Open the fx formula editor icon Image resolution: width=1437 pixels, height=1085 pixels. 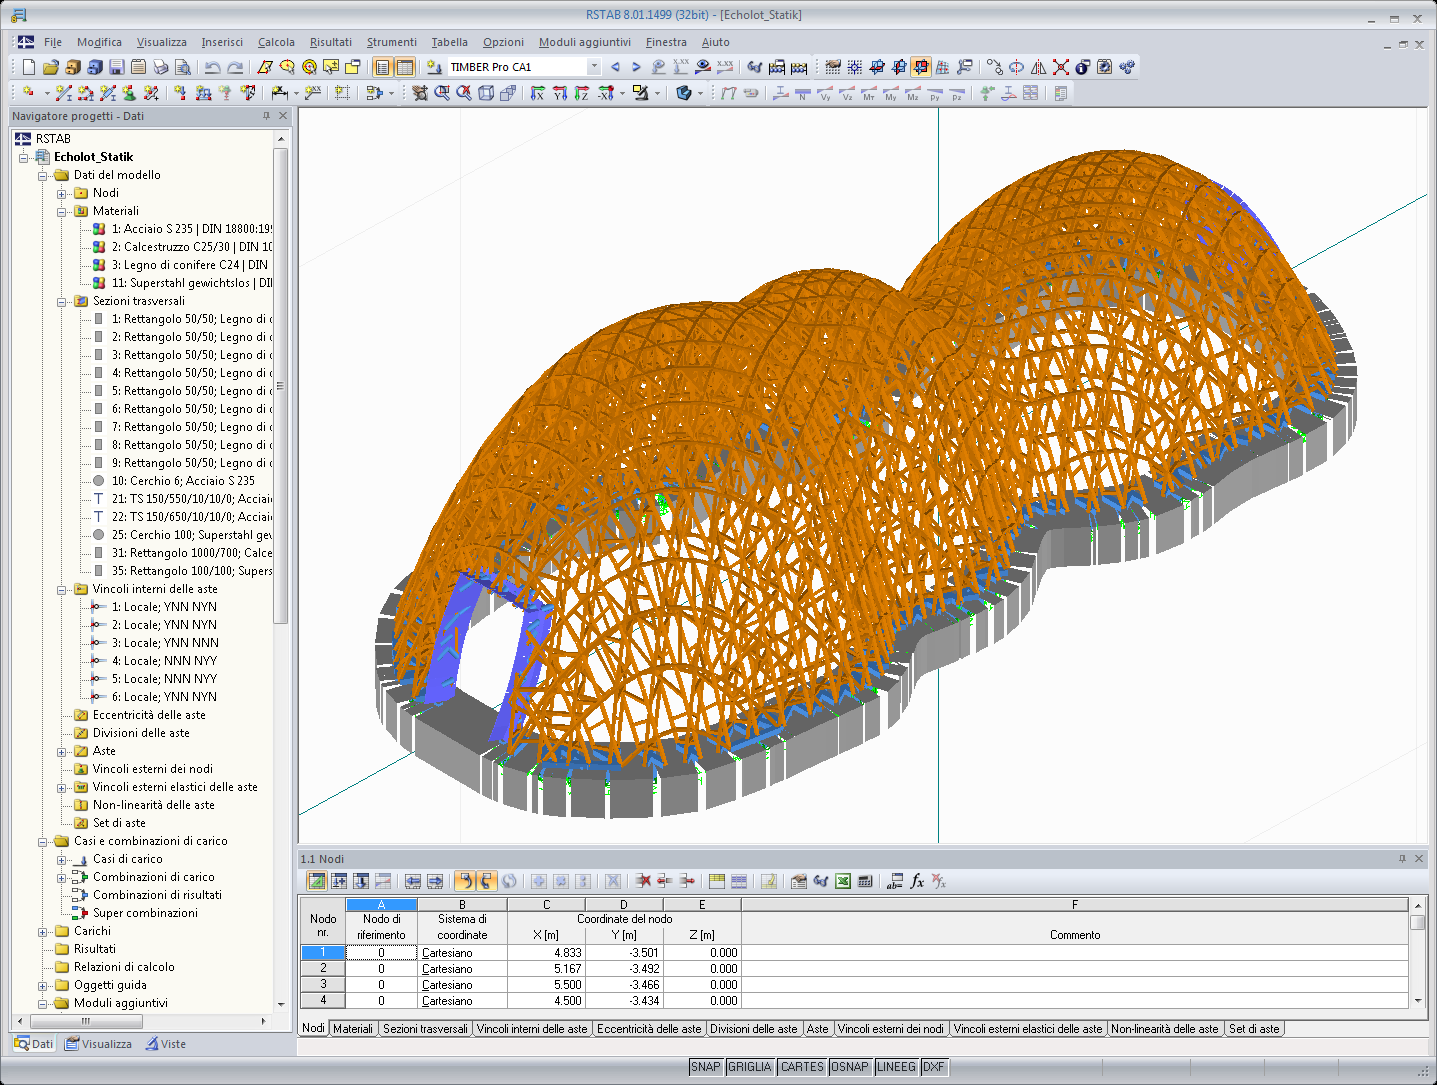(917, 881)
